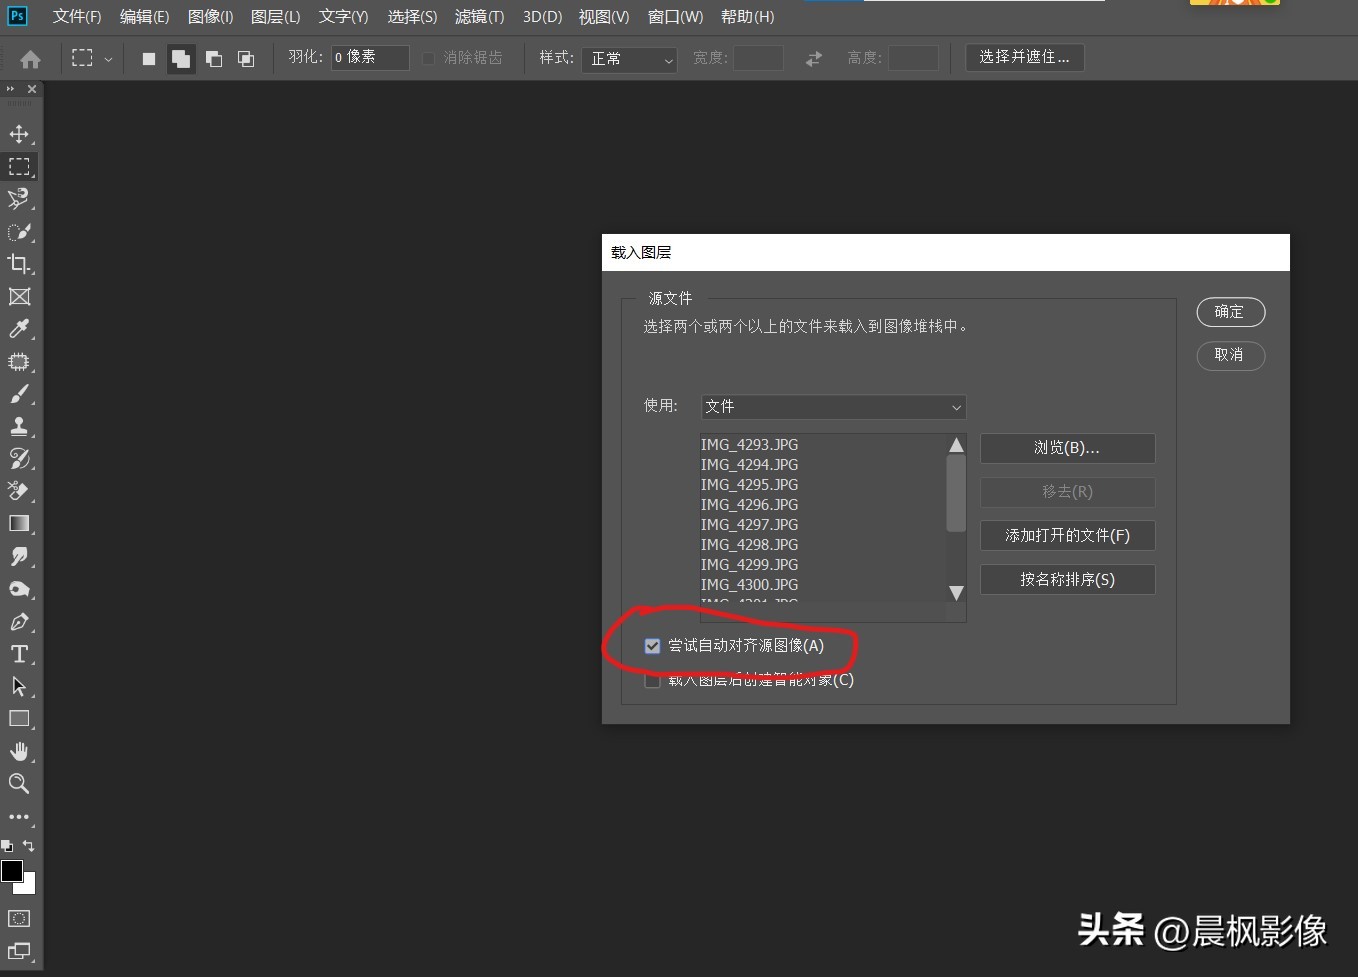This screenshot has width=1358, height=977.
Task: Expand the marquee tool preset picker
Action: point(108,59)
